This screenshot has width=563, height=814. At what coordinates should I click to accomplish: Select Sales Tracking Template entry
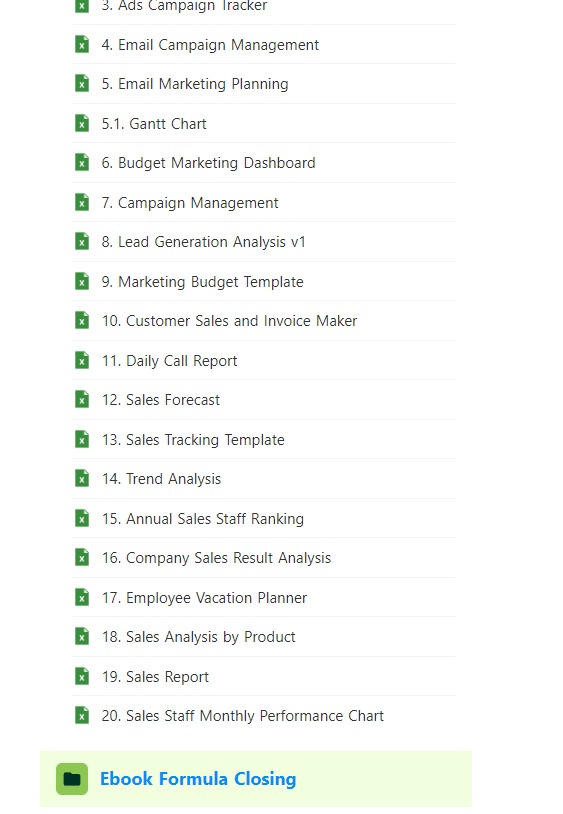[193, 440]
